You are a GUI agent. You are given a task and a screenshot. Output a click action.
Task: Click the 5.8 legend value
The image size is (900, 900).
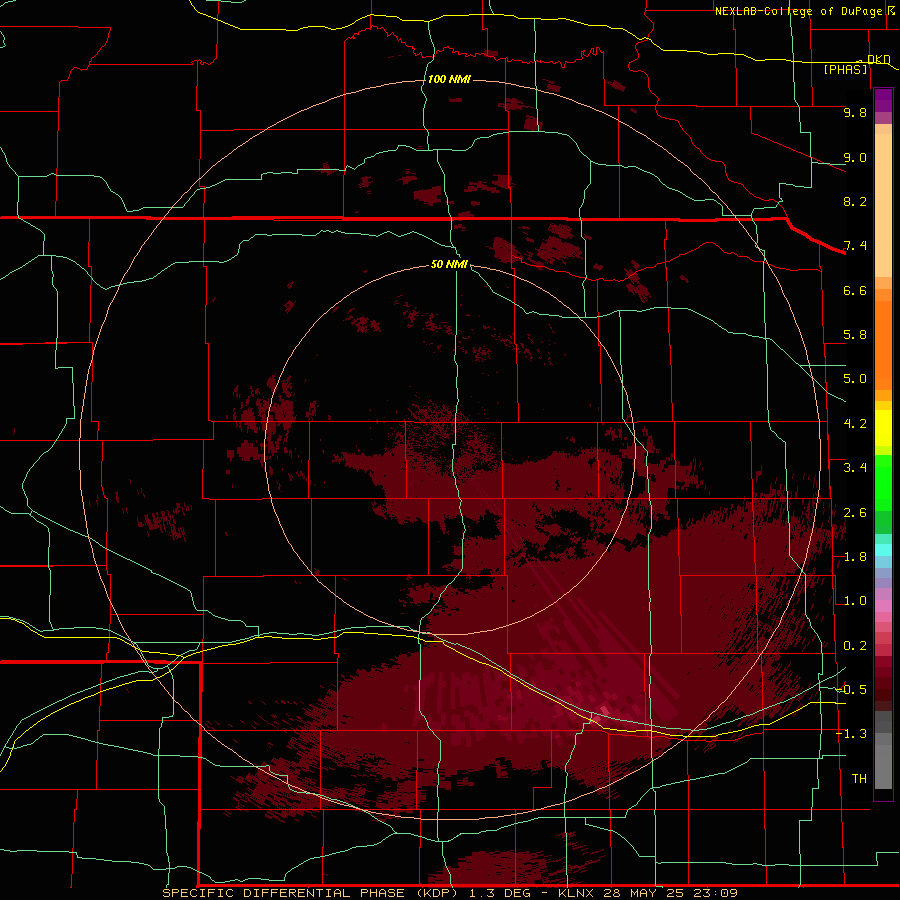pyautogui.click(x=855, y=335)
